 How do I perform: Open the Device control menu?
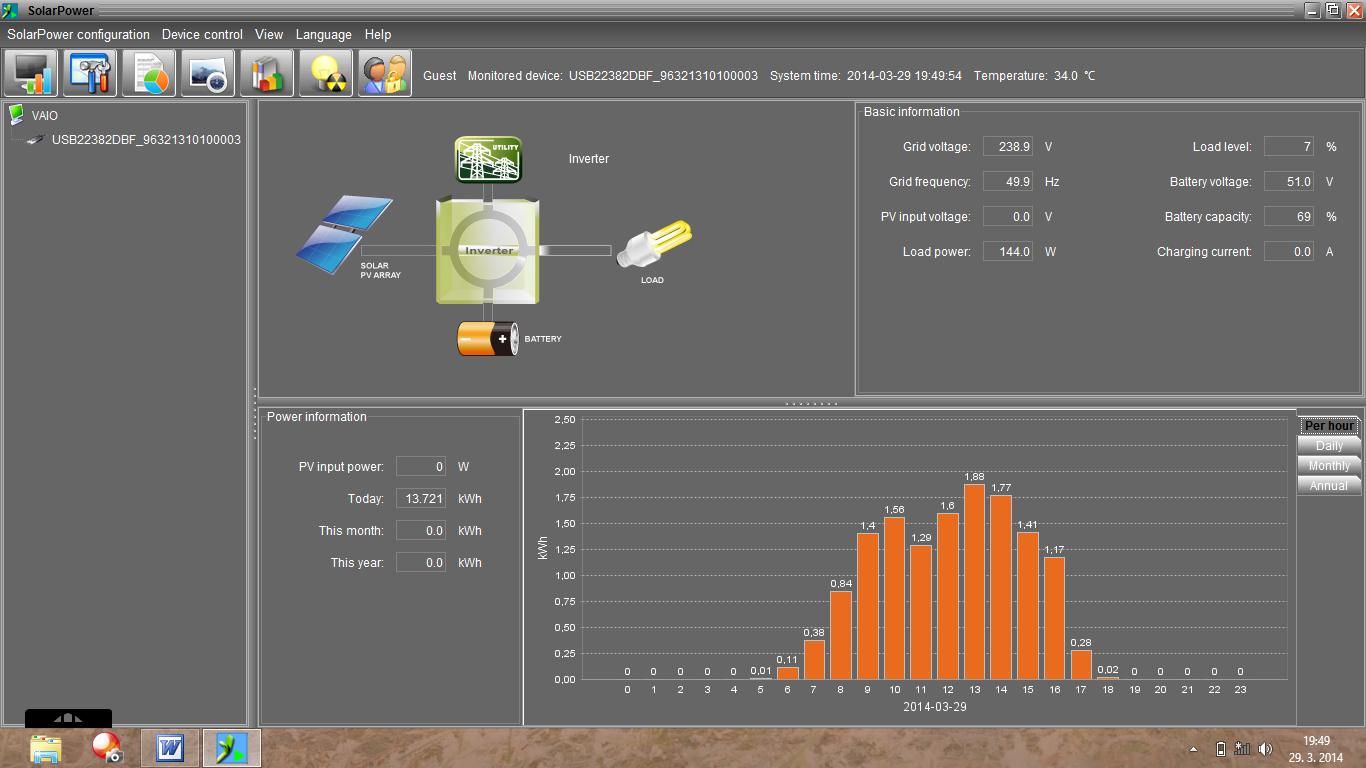202,34
